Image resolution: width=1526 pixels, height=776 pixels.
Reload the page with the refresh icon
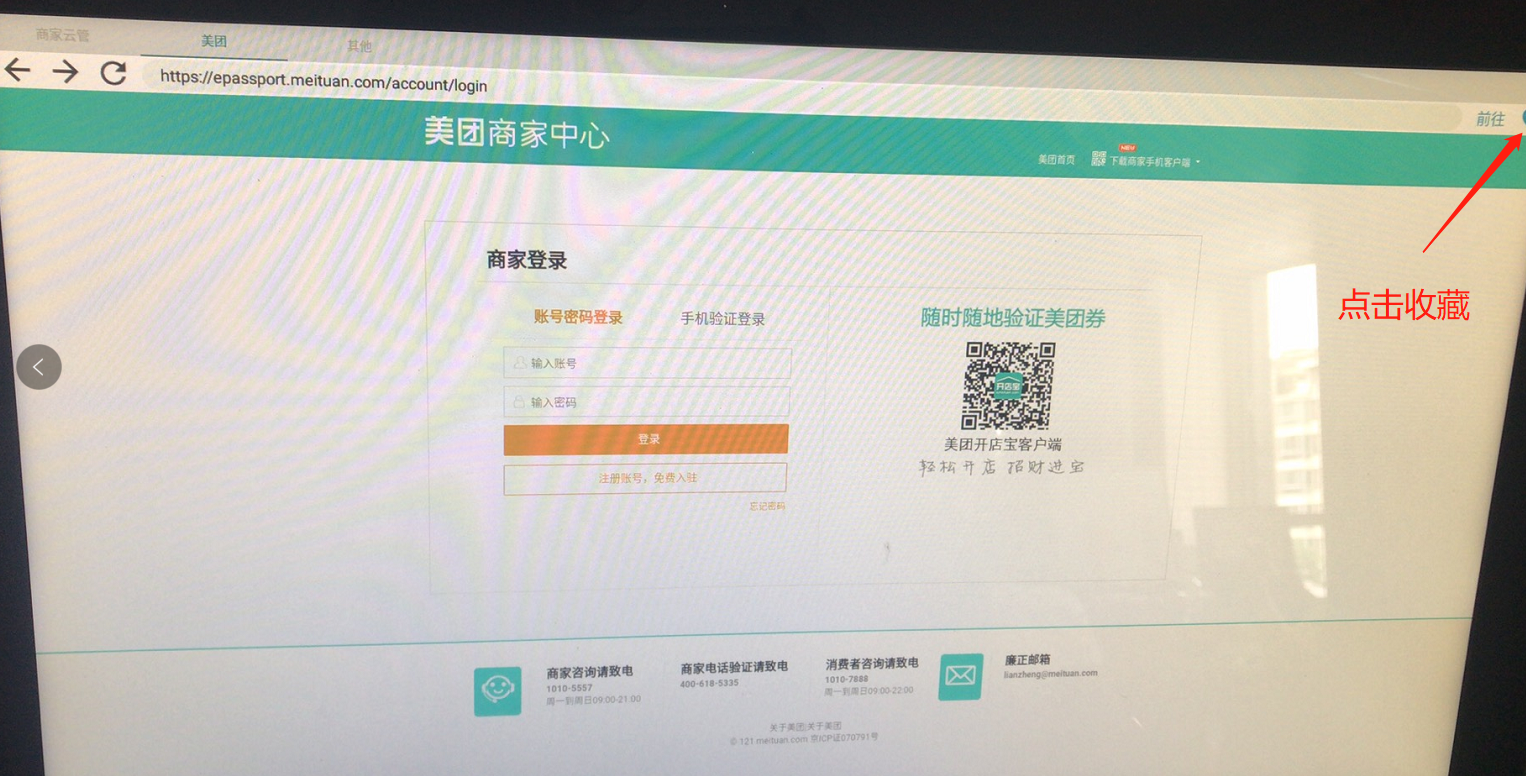pyautogui.click(x=114, y=72)
